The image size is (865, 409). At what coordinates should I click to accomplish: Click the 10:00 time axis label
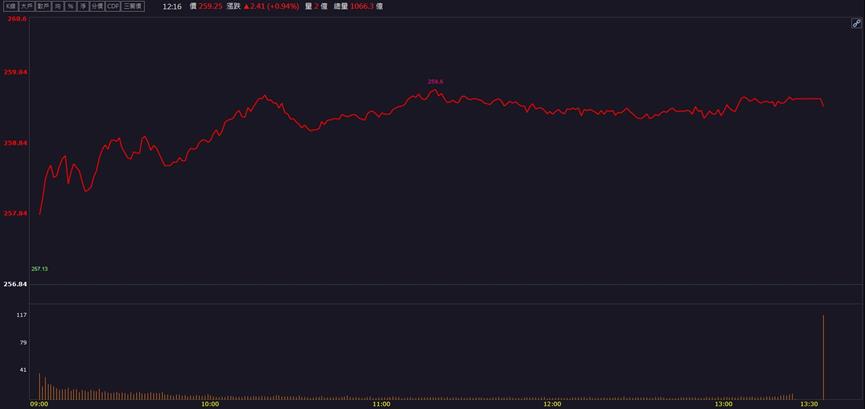[210, 404]
